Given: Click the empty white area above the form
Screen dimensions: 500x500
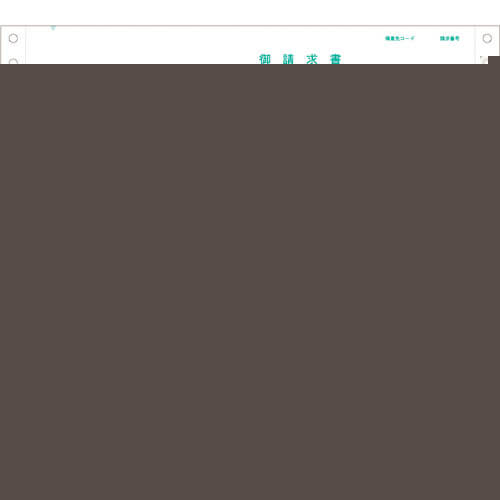Looking at the screenshot, I should tap(250, 12).
